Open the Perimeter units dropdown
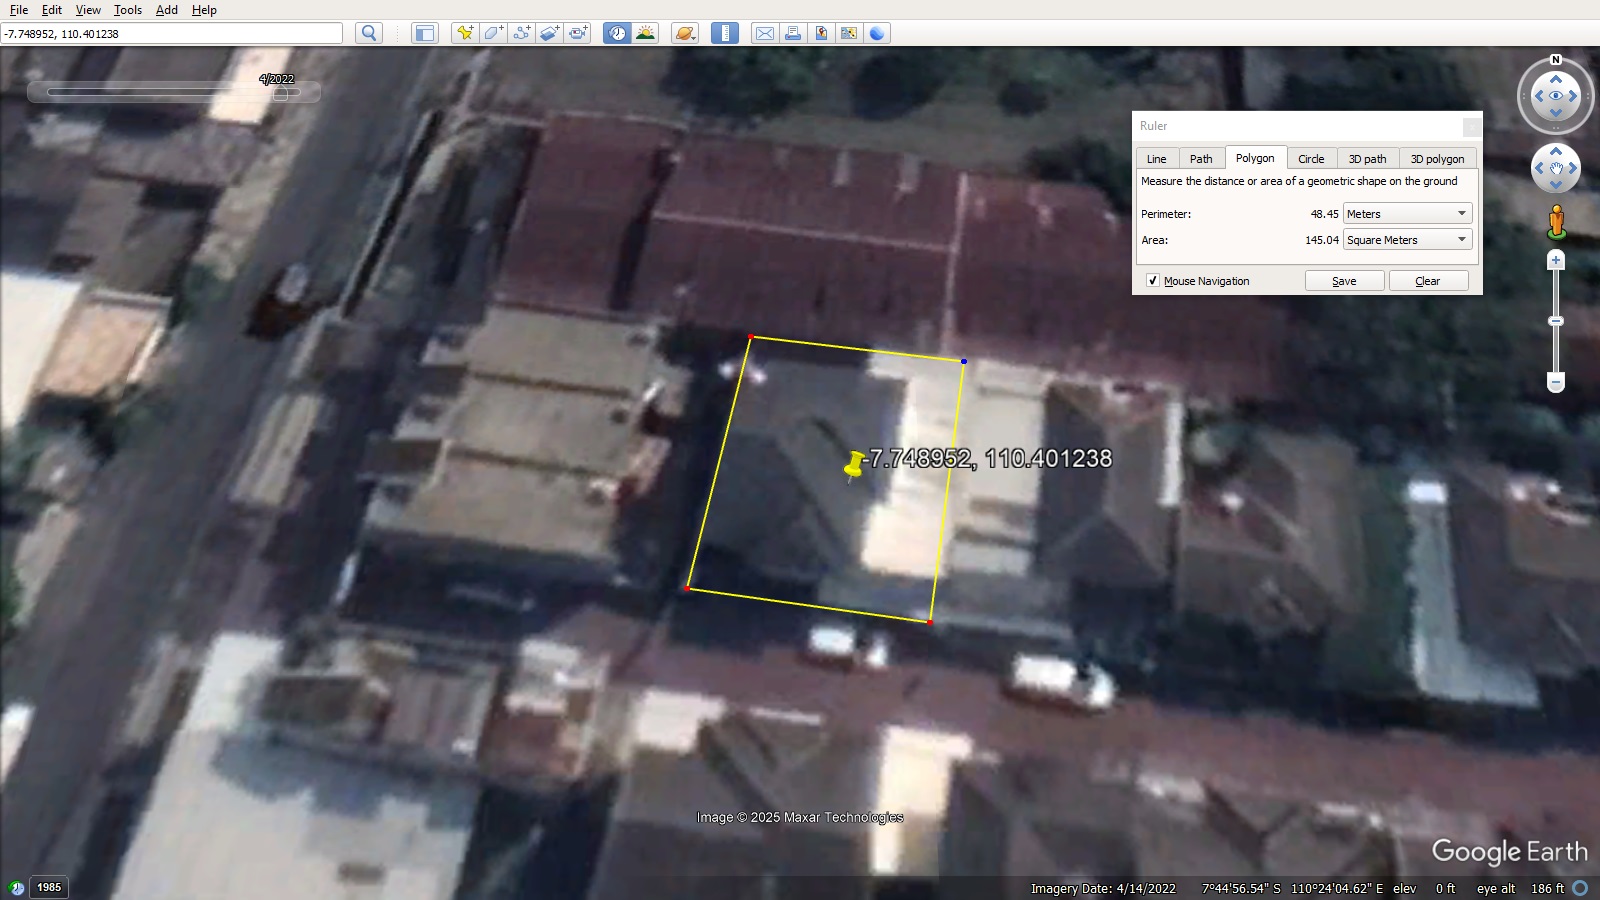This screenshot has height=900, width=1600. [x=1462, y=213]
